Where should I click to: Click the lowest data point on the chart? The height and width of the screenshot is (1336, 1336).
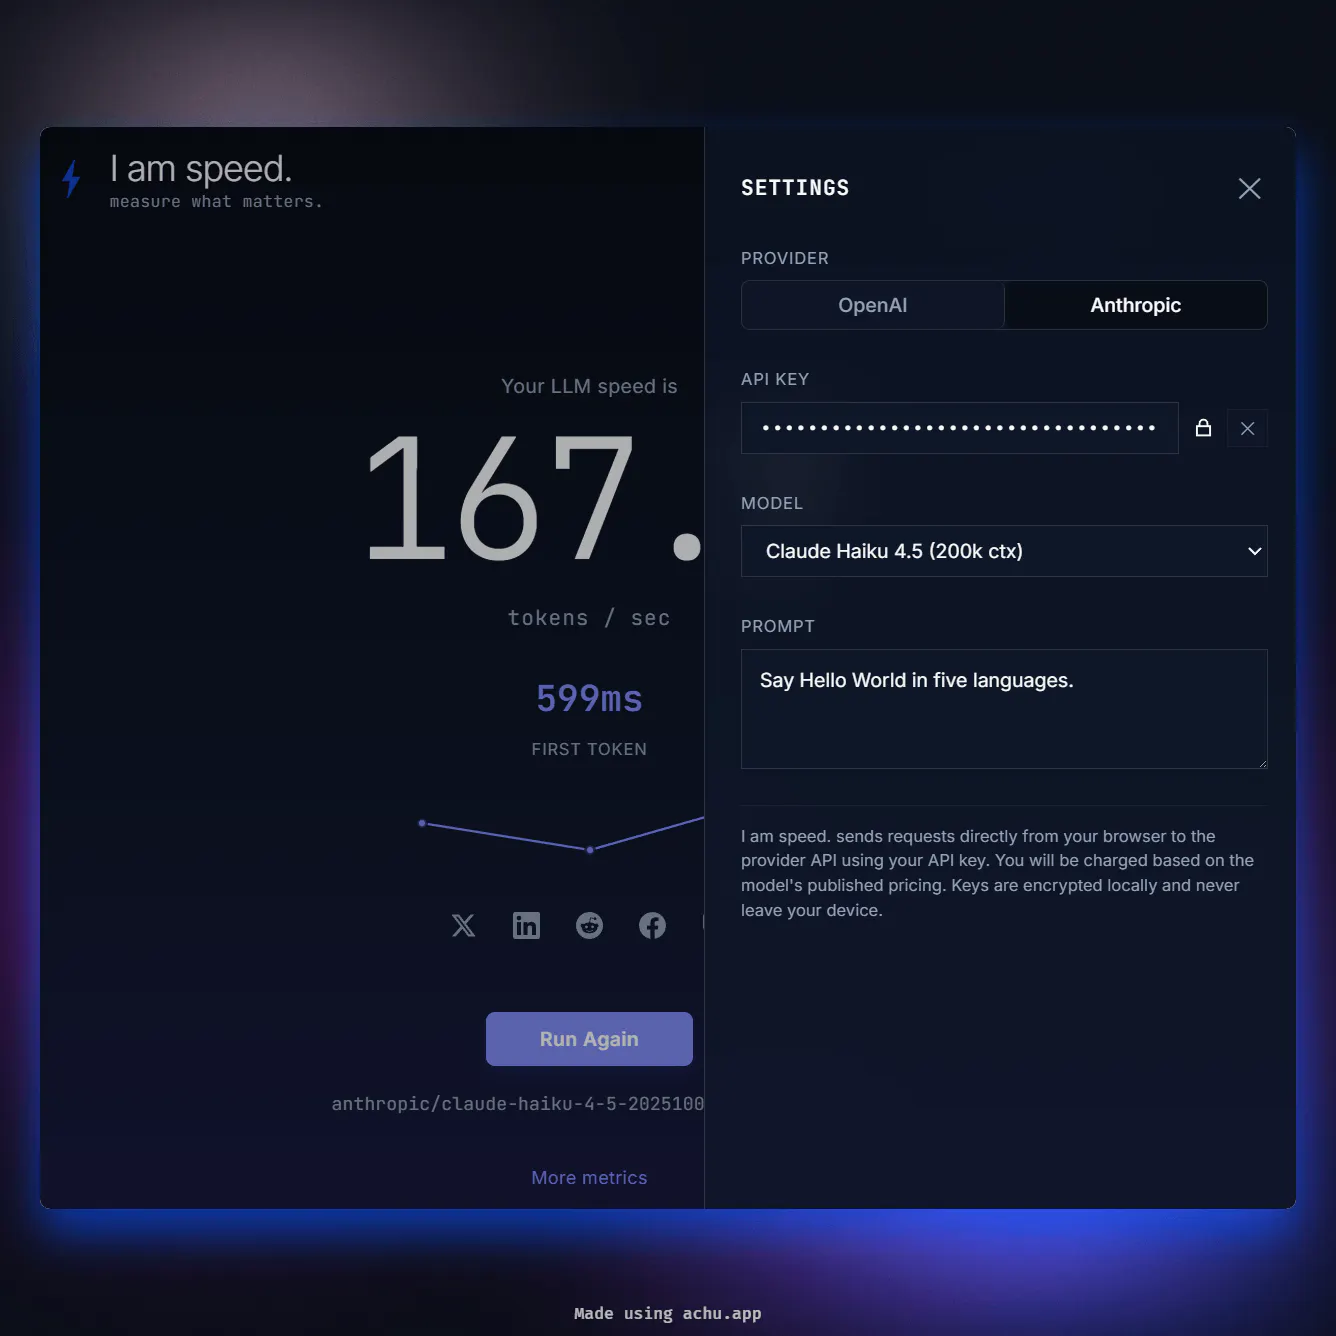tap(590, 849)
